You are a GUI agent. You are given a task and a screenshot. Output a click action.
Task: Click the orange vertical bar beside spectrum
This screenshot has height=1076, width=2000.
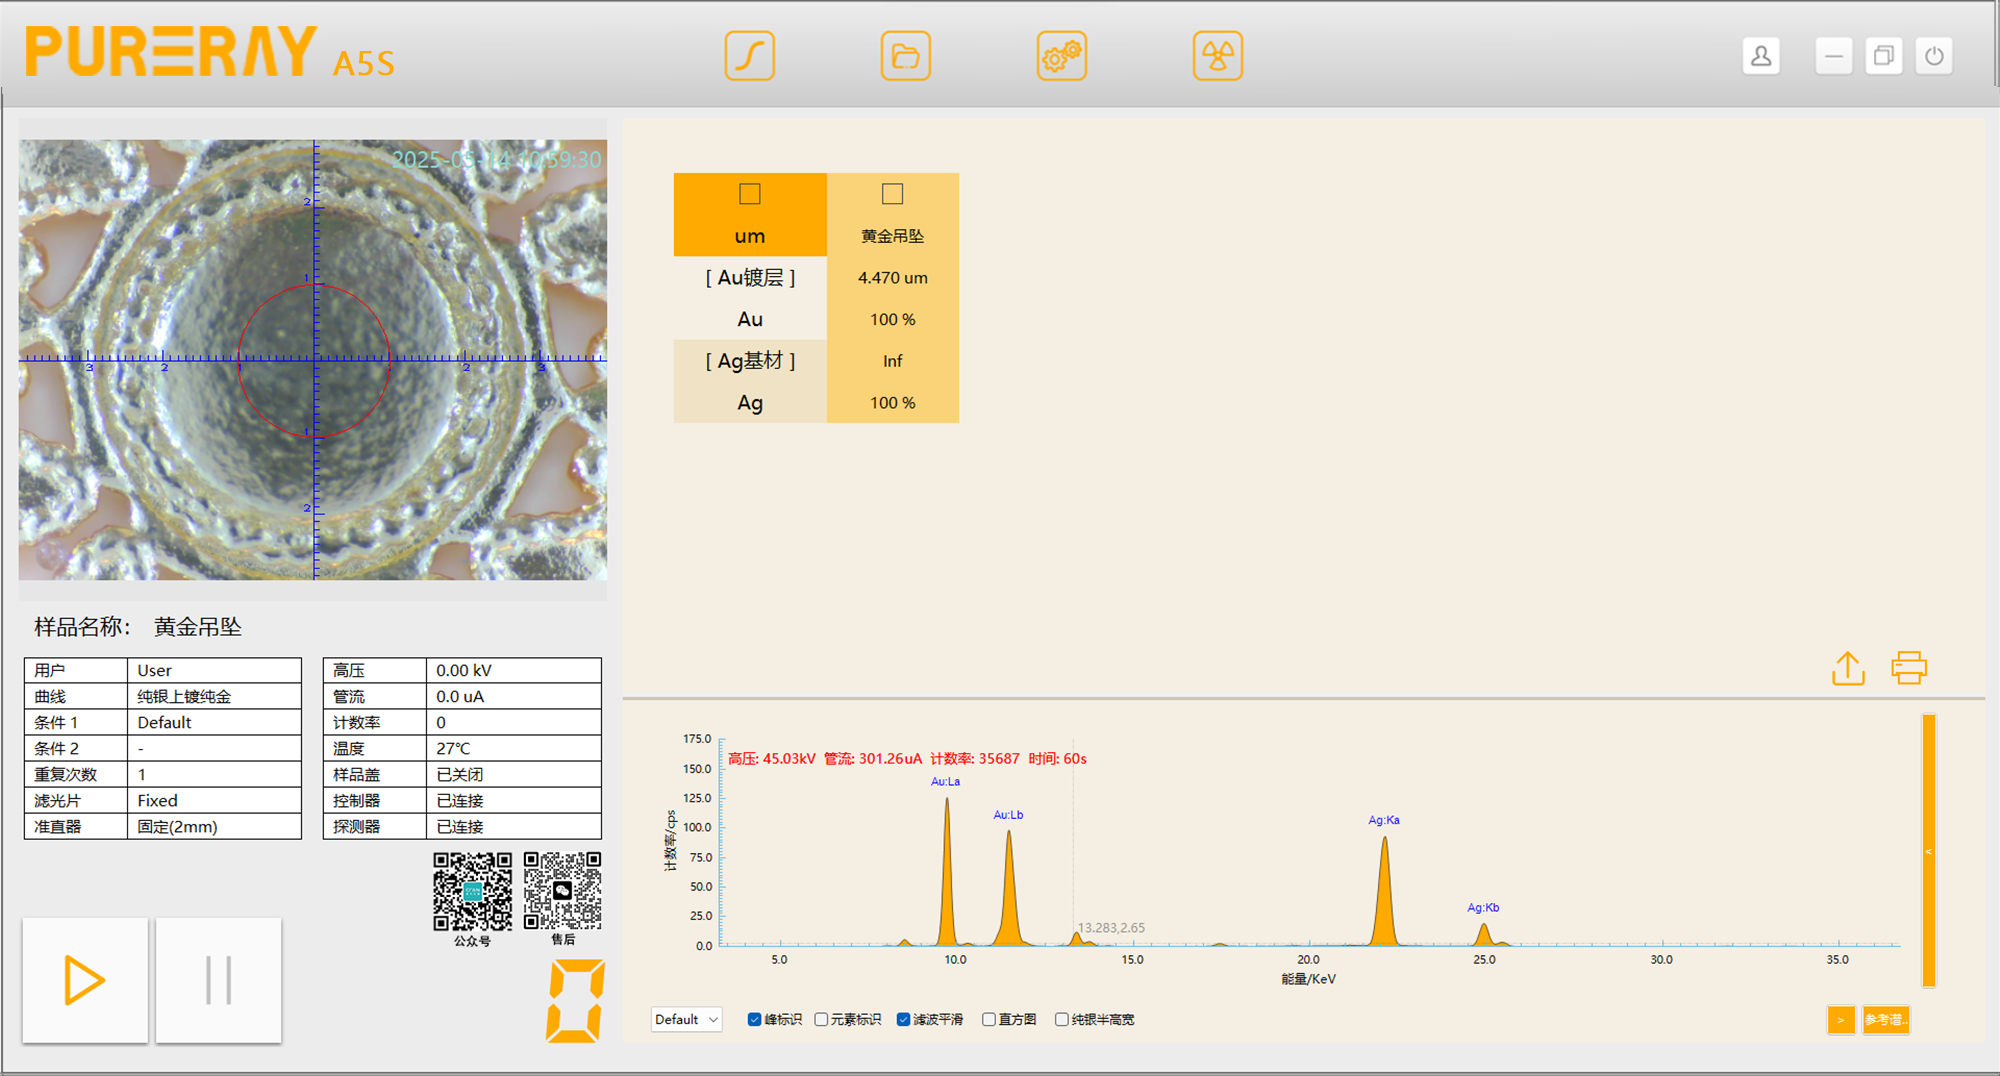point(1928,850)
